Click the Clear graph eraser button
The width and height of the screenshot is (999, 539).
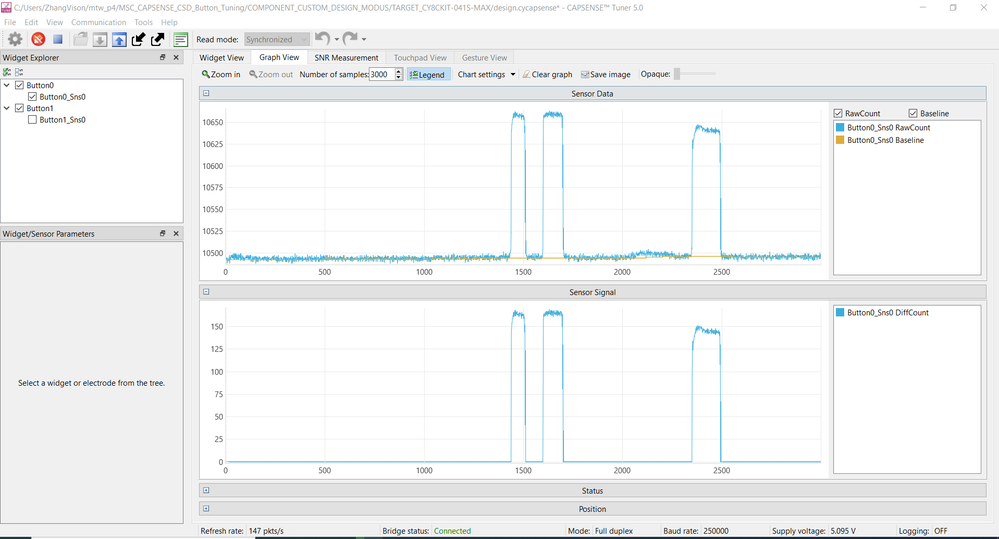[x=547, y=74]
